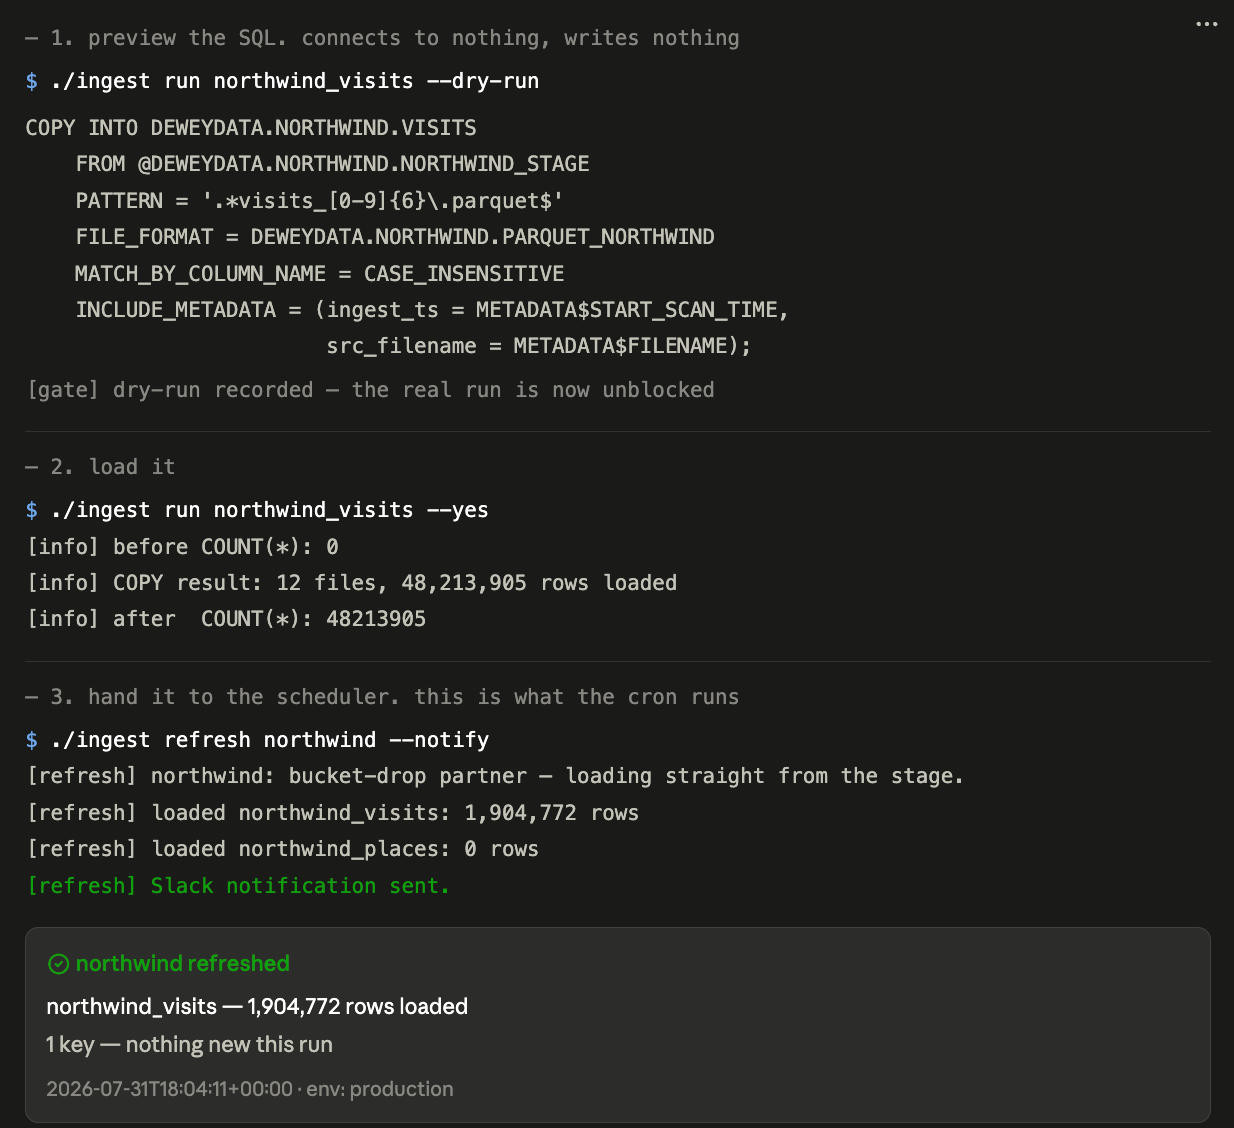Click the COPY result 12 files line
Screen dimensions: 1234x1128
(x=352, y=583)
